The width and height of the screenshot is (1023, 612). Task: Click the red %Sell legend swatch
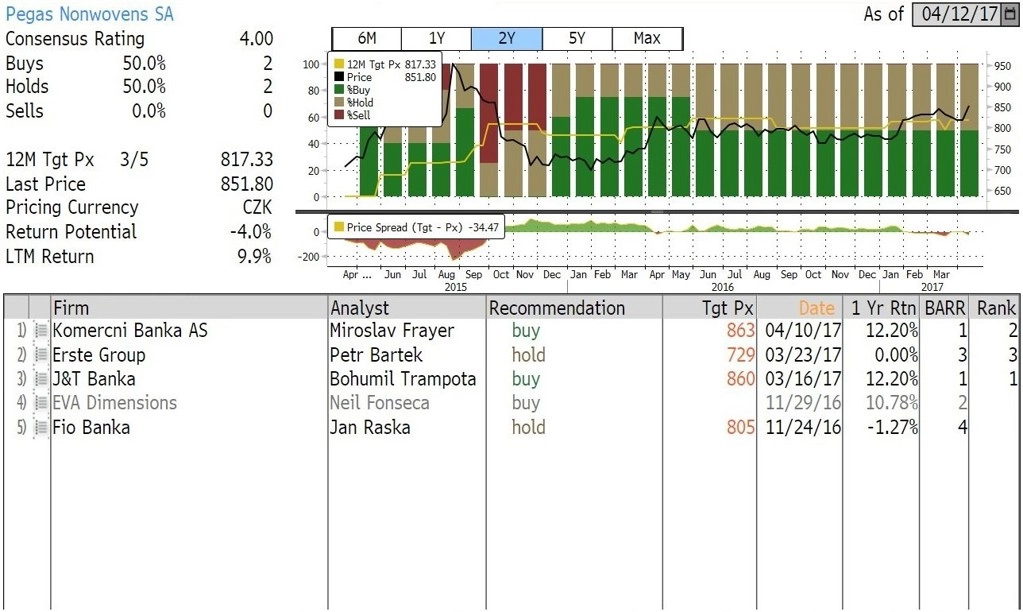tap(339, 115)
